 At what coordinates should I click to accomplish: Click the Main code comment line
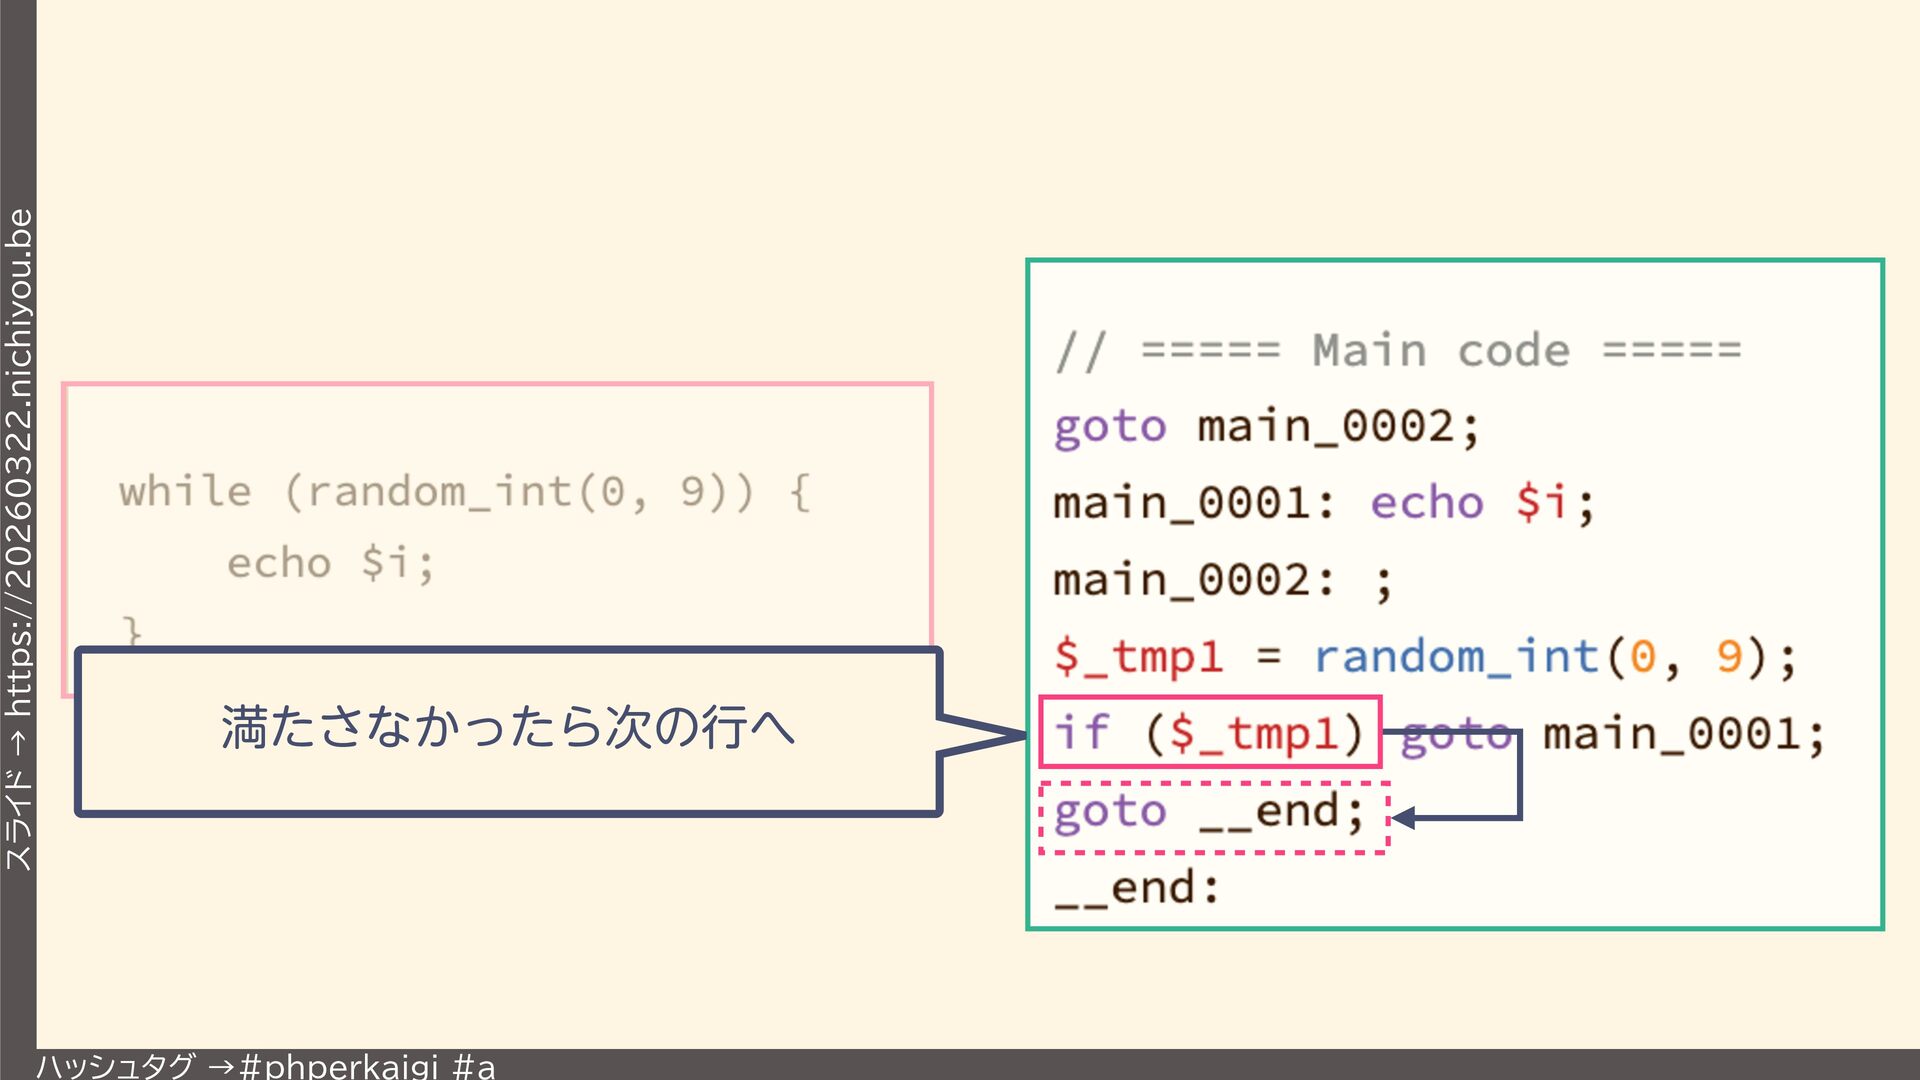click(x=1398, y=351)
